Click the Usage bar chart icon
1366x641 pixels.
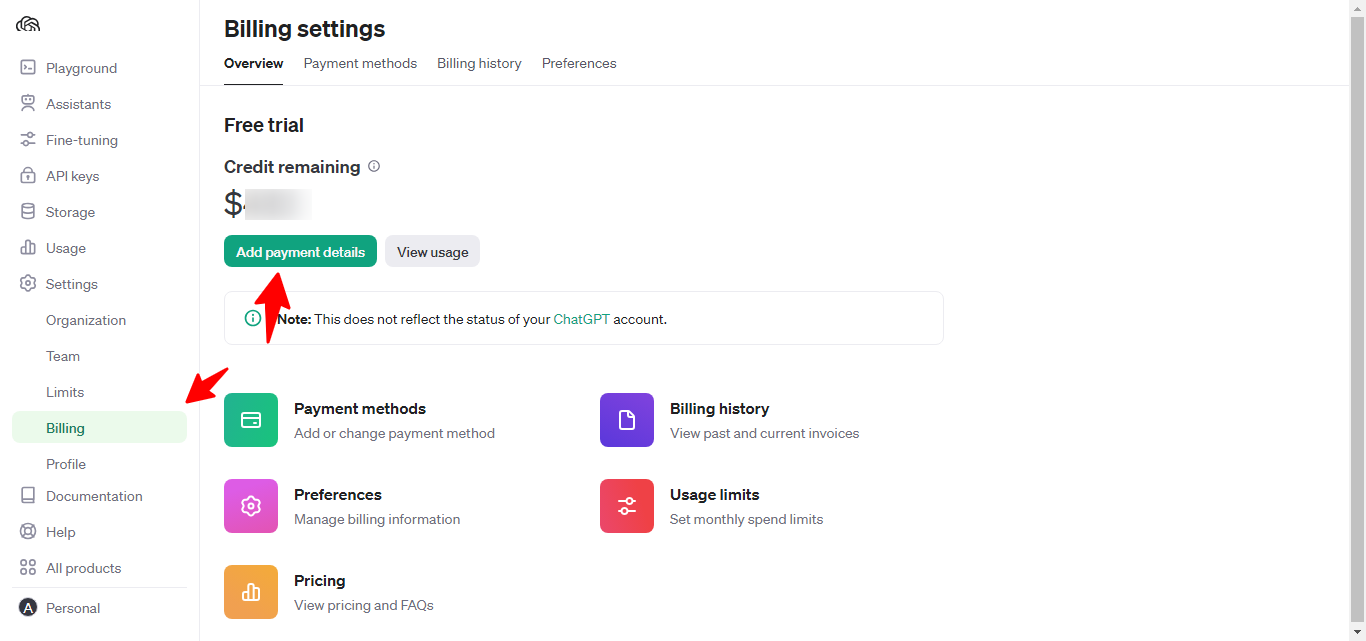pos(28,248)
